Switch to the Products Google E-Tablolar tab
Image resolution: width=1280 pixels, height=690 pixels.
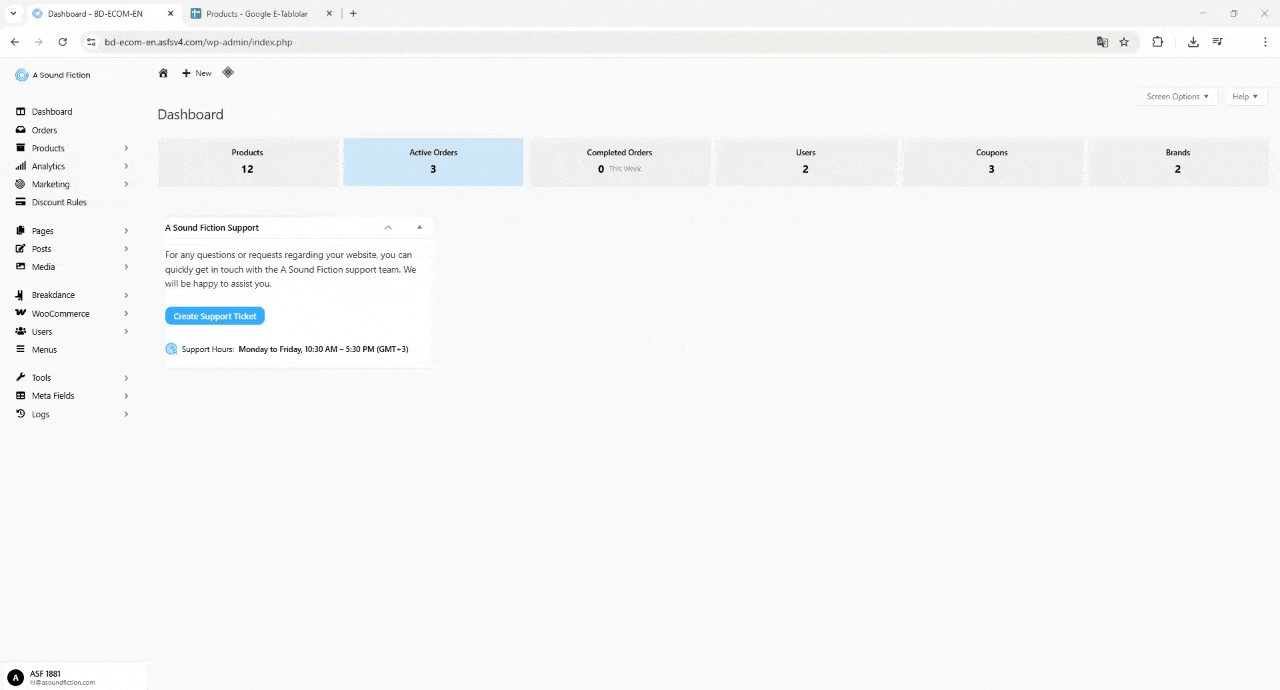(257, 13)
